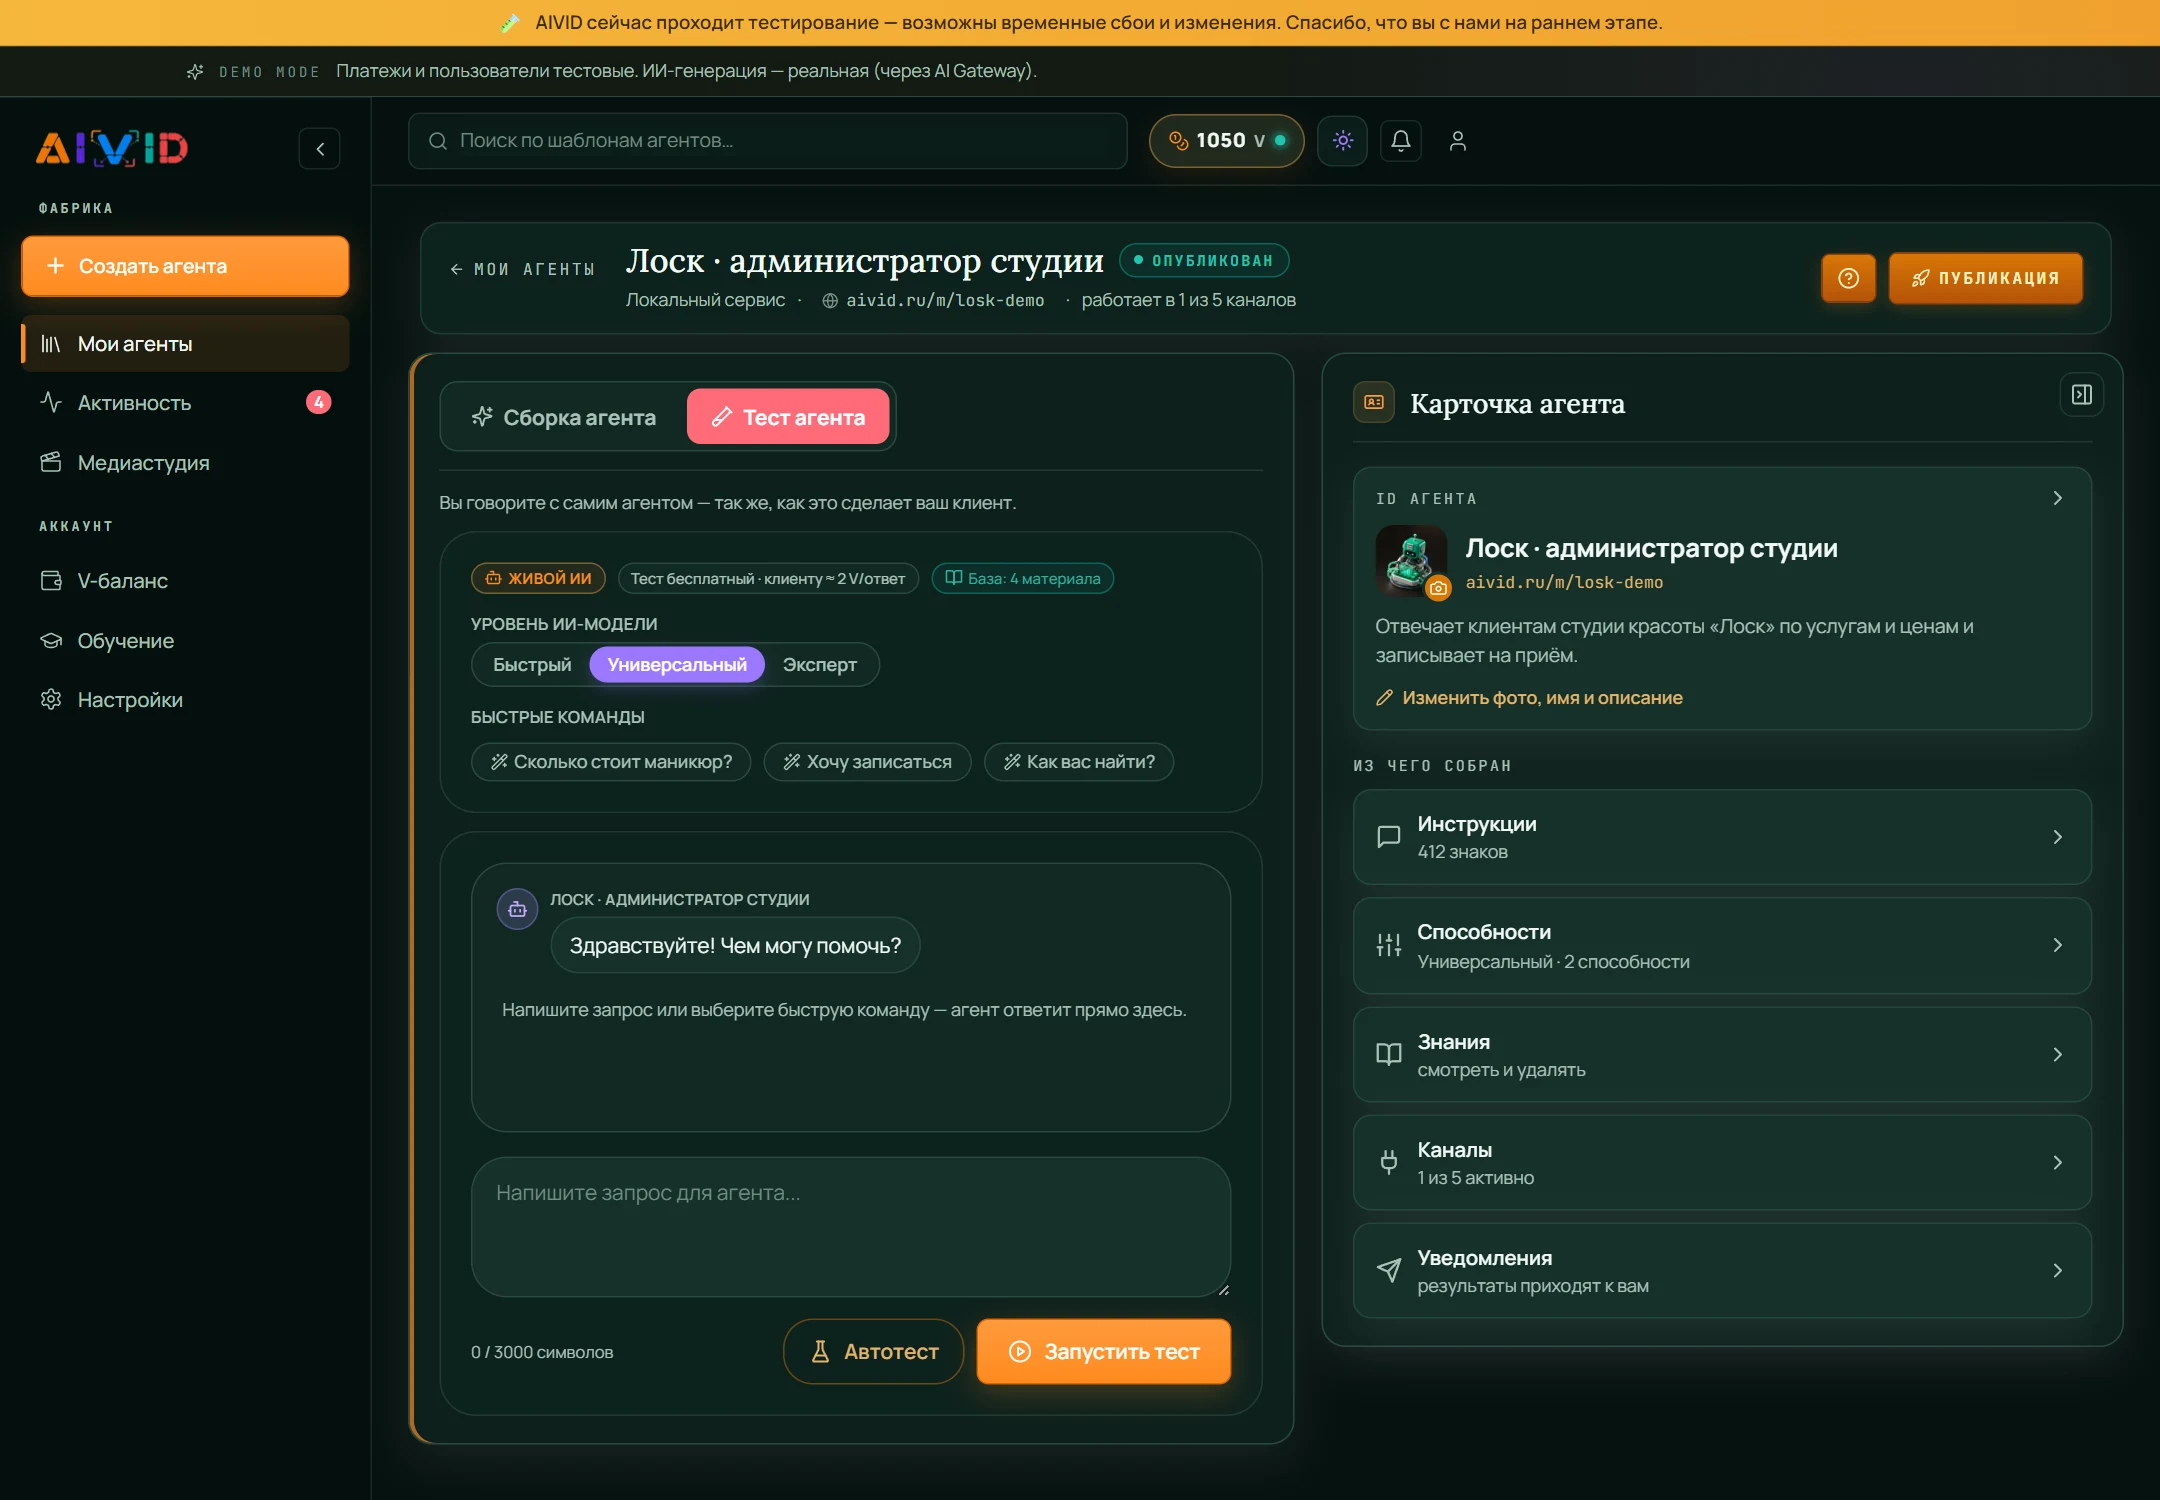Open 'Обучение' in the sidebar
This screenshot has width=2160, height=1500.
[185, 641]
